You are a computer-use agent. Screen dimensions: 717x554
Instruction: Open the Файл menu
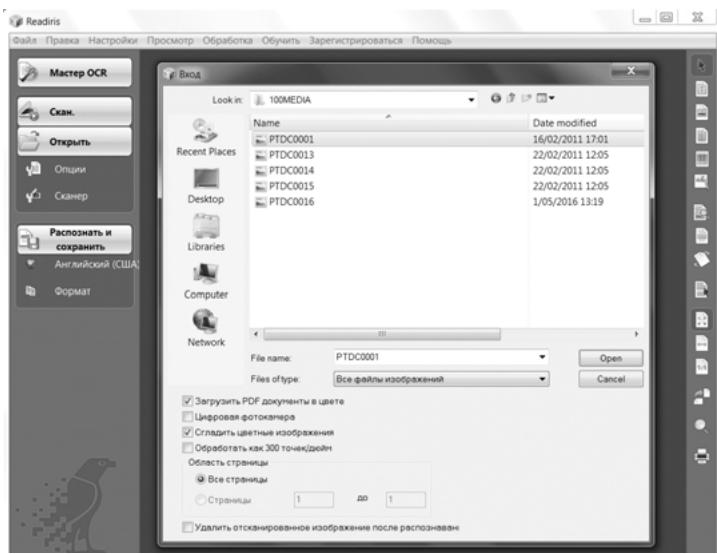pyautogui.click(x=24, y=41)
